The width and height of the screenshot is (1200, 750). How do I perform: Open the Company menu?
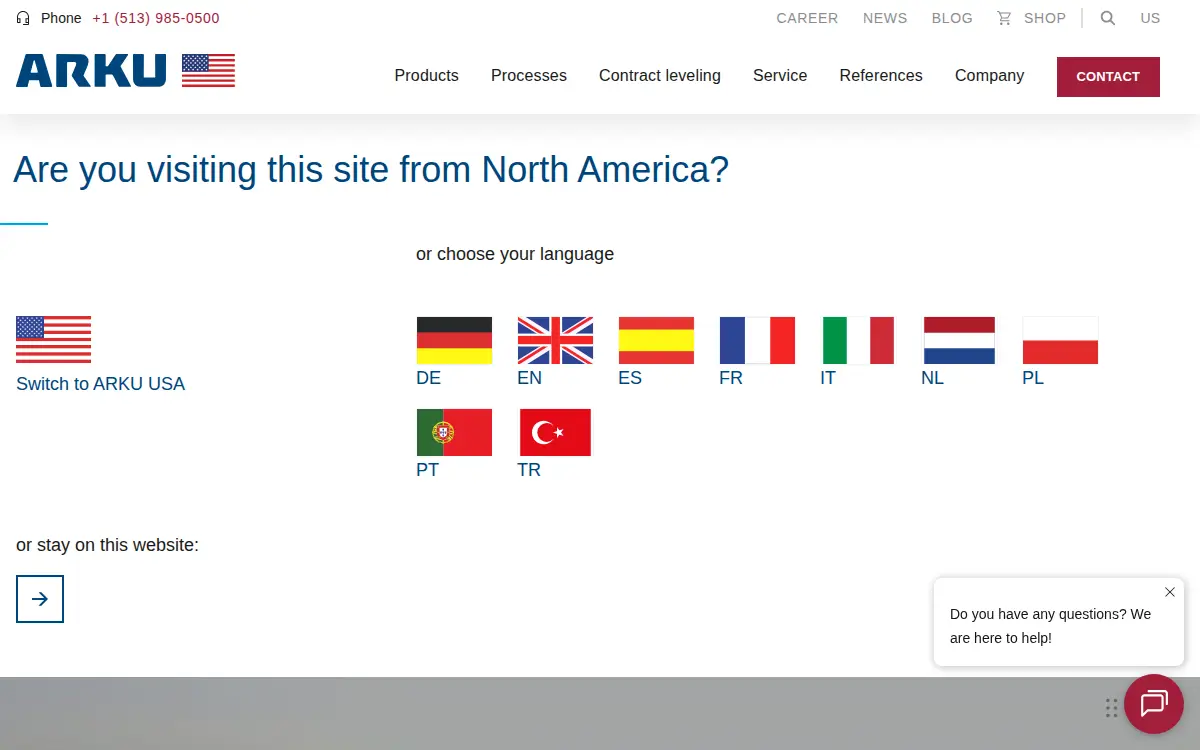(x=989, y=76)
